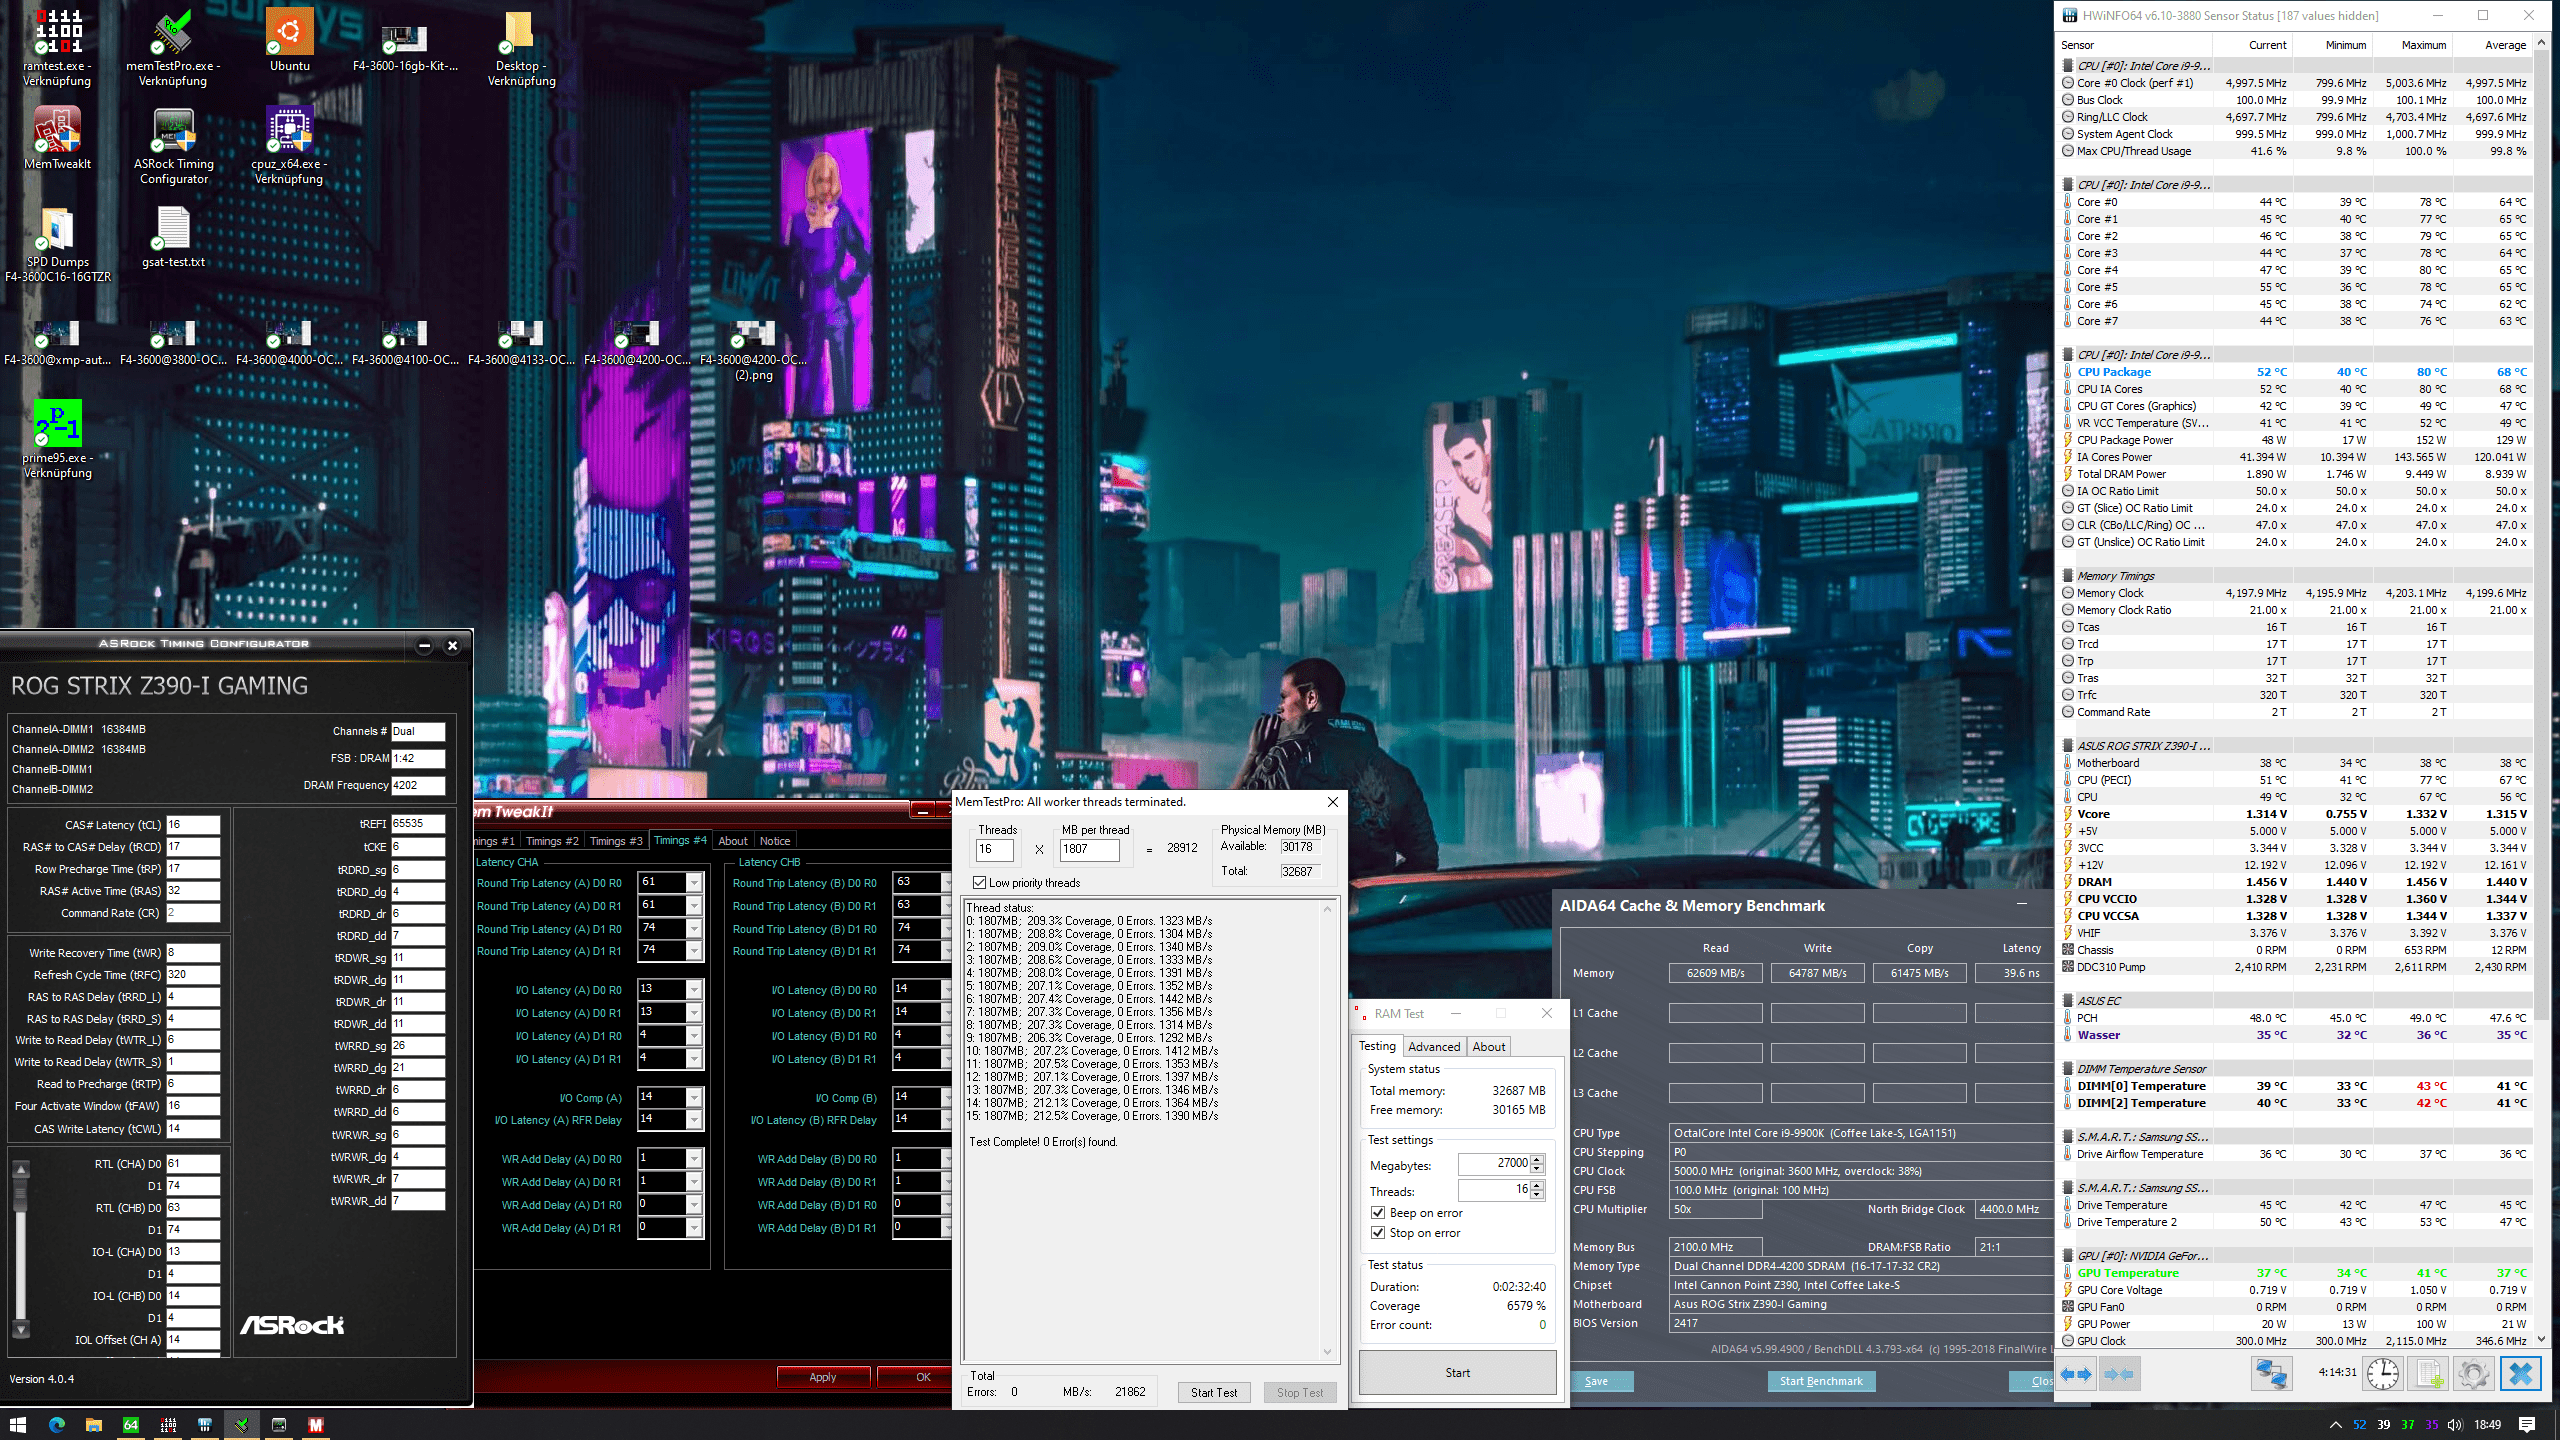This screenshot has height=1440, width=2560.
Task: Uncheck Low priority threads in MemTestPro
Action: (981, 882)
